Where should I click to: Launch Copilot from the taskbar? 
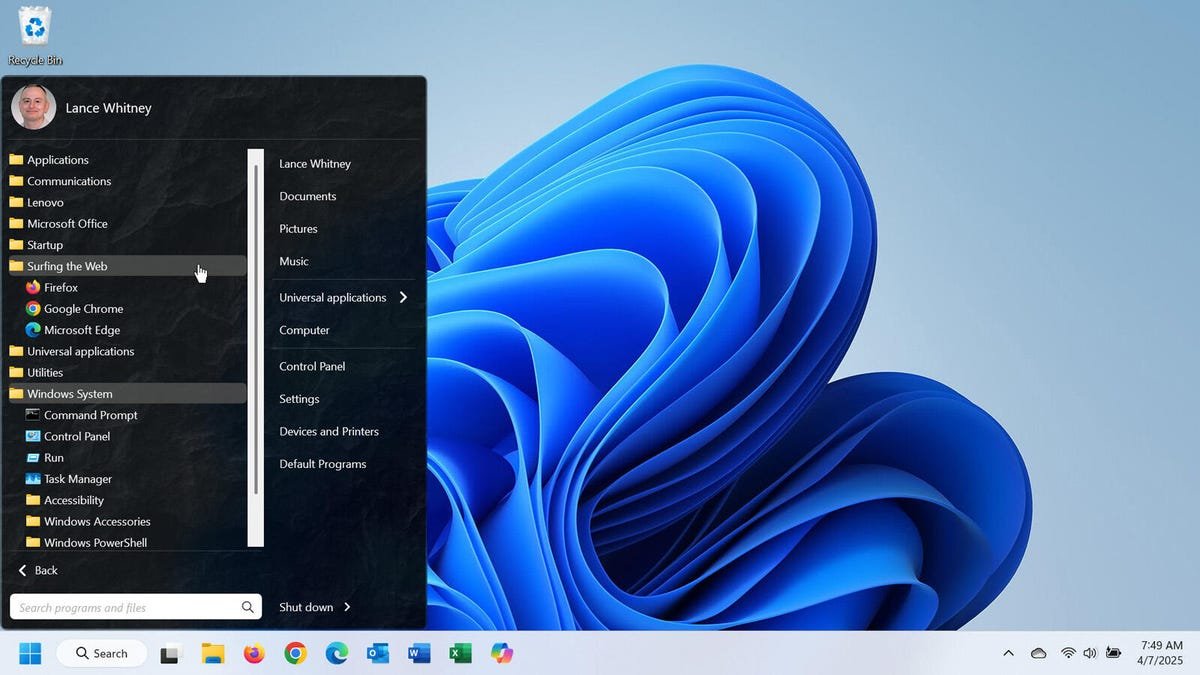tap(501, 653)
